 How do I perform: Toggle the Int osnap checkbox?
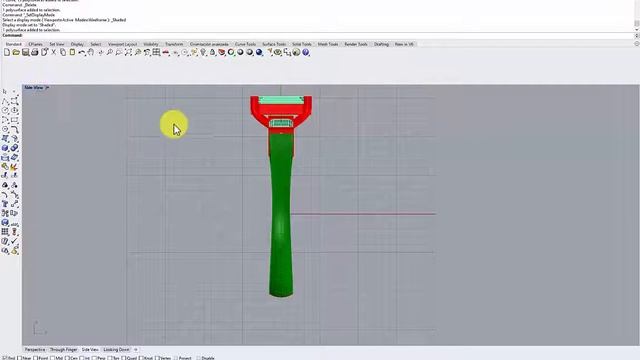coord(81,358)
